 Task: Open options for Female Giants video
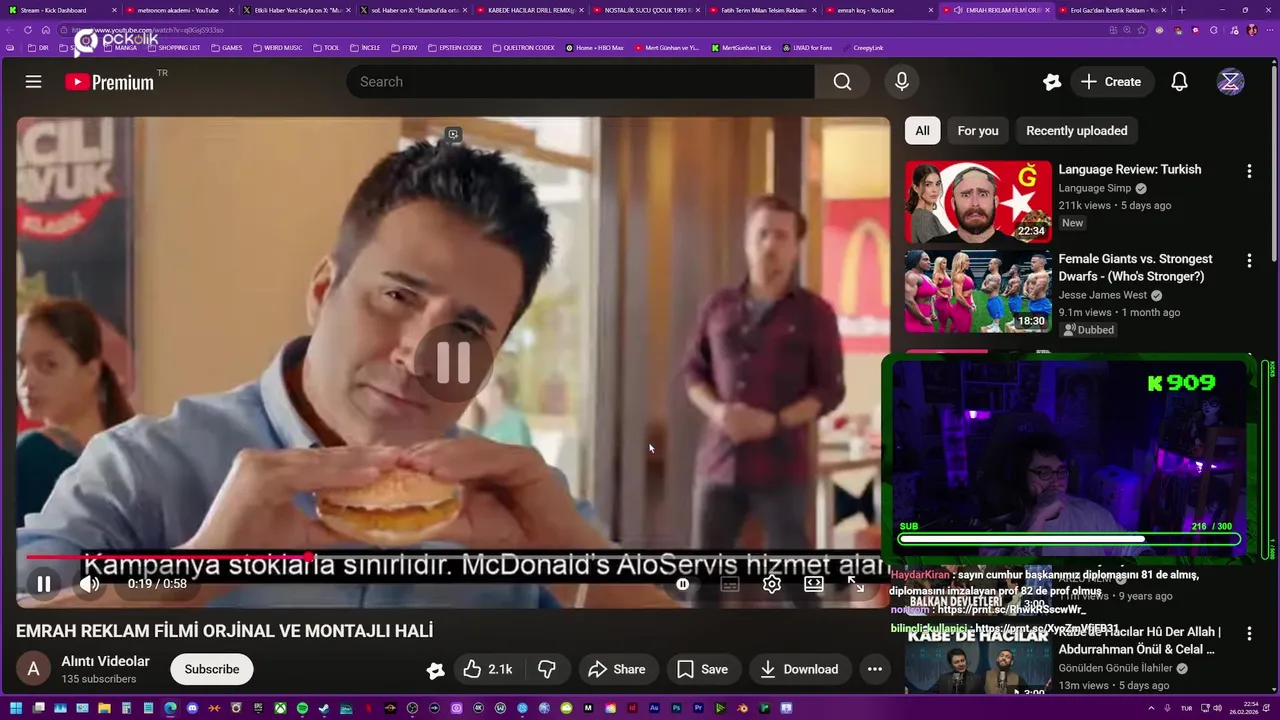(x=1248, y=260)
